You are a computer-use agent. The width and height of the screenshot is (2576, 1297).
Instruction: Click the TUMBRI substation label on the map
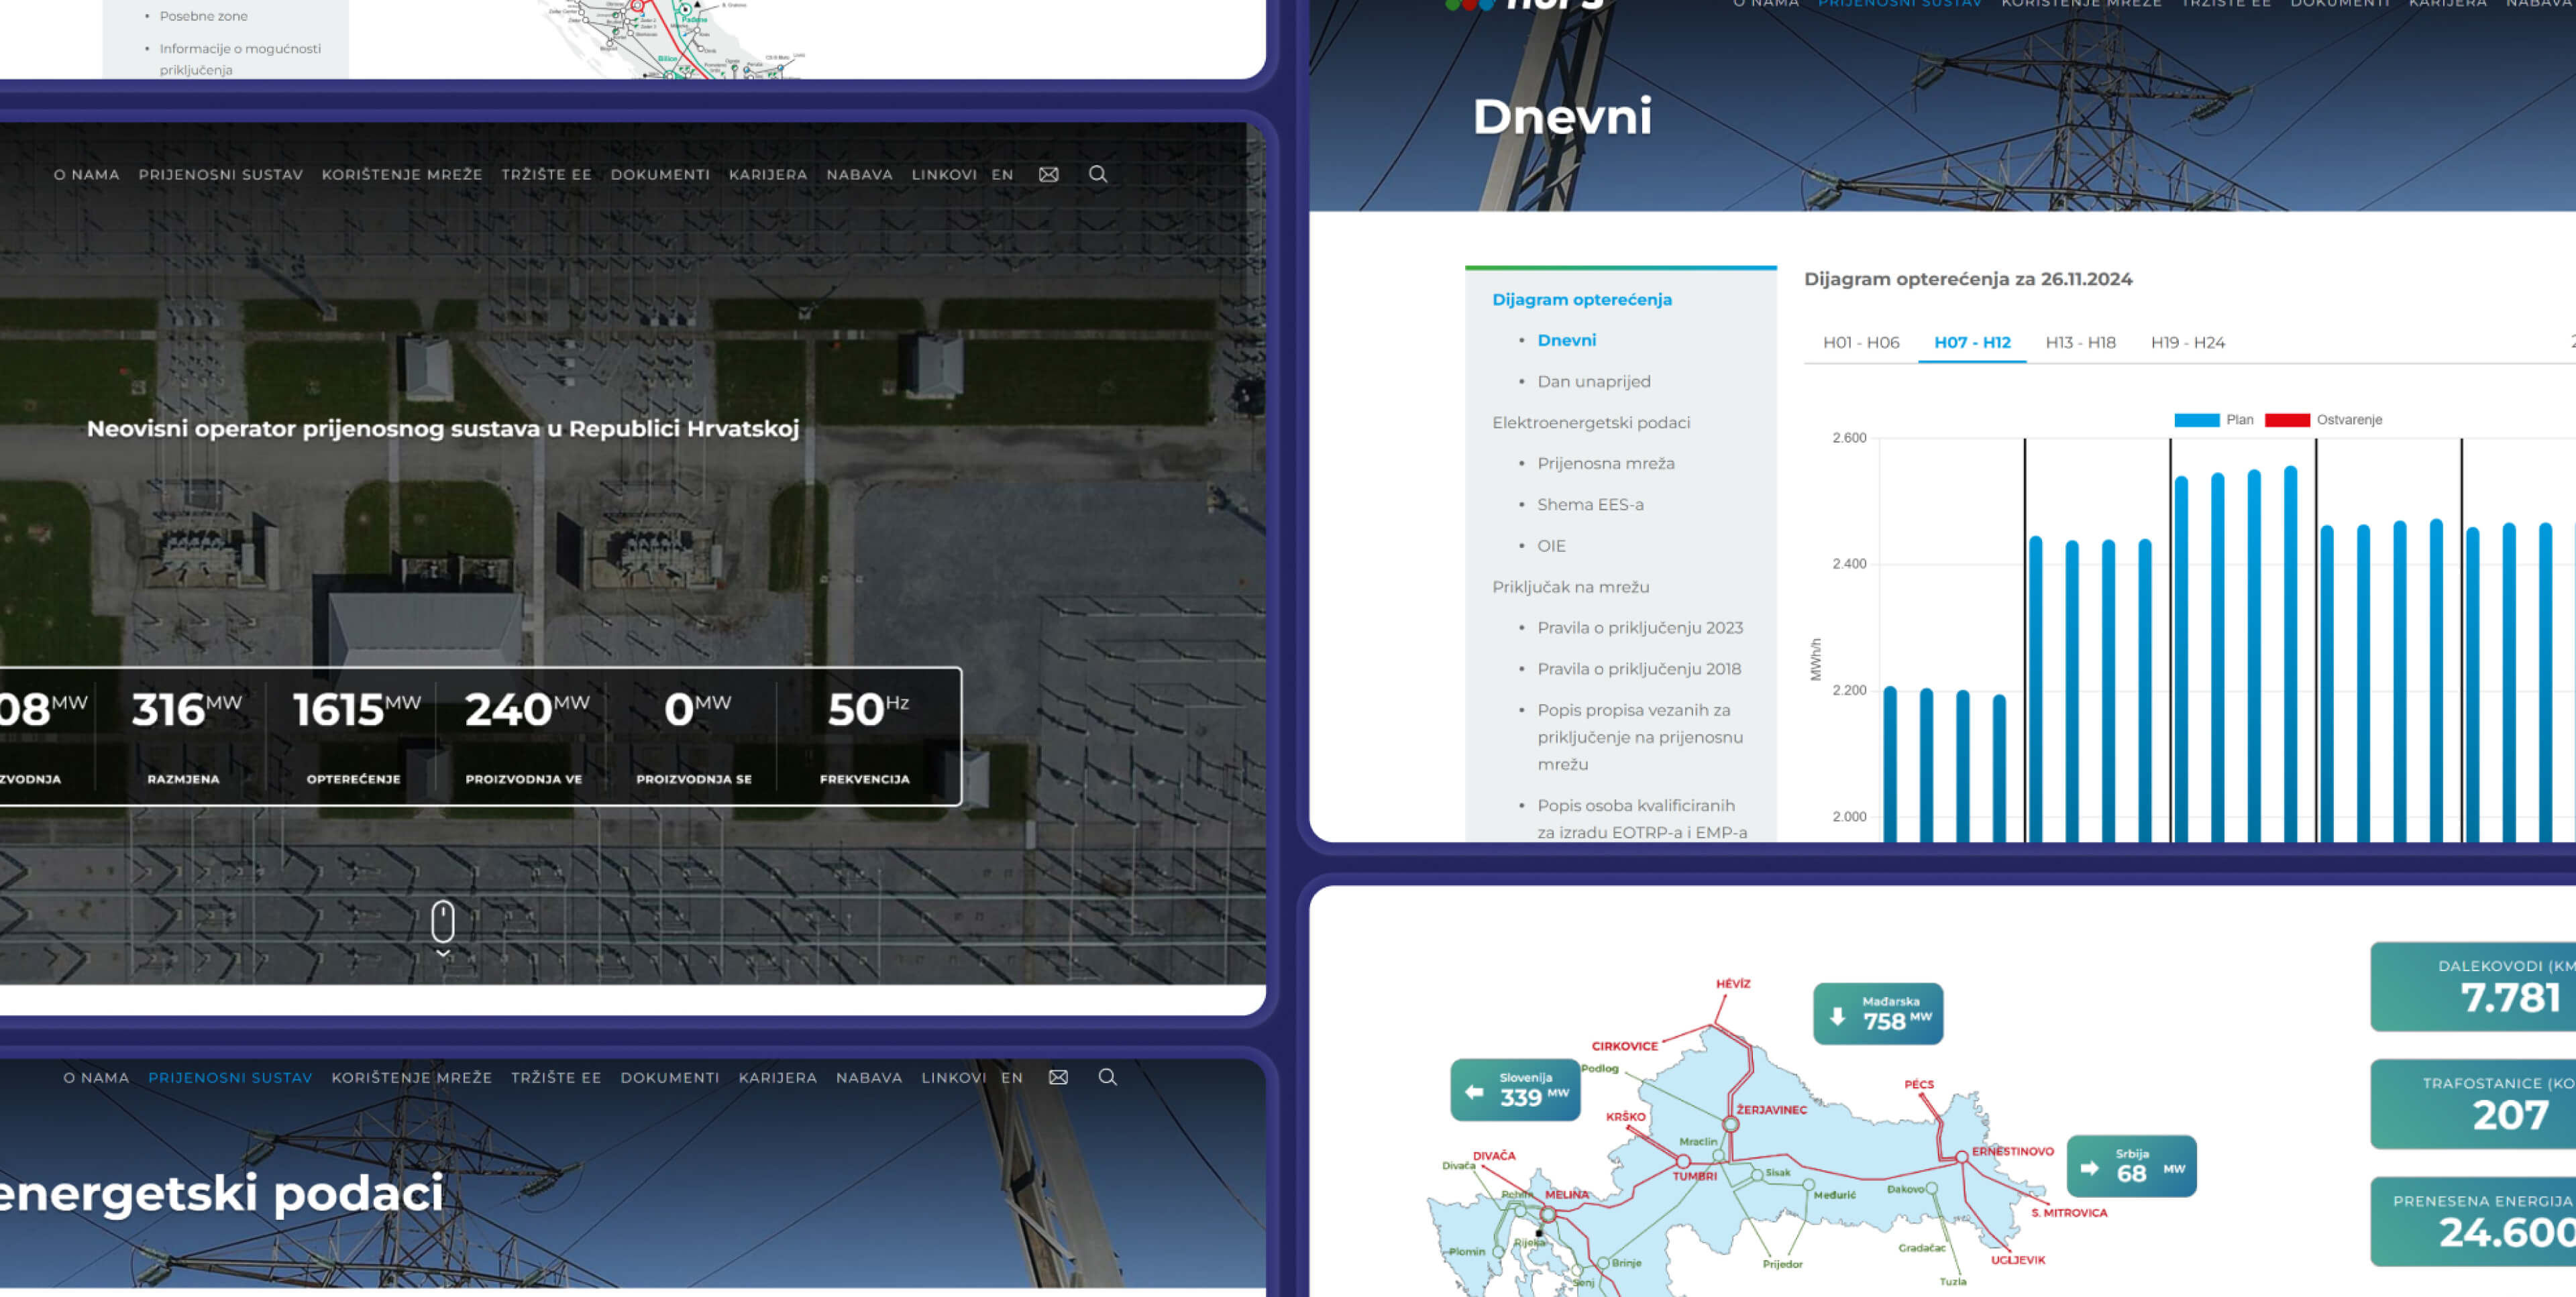1694,1176
